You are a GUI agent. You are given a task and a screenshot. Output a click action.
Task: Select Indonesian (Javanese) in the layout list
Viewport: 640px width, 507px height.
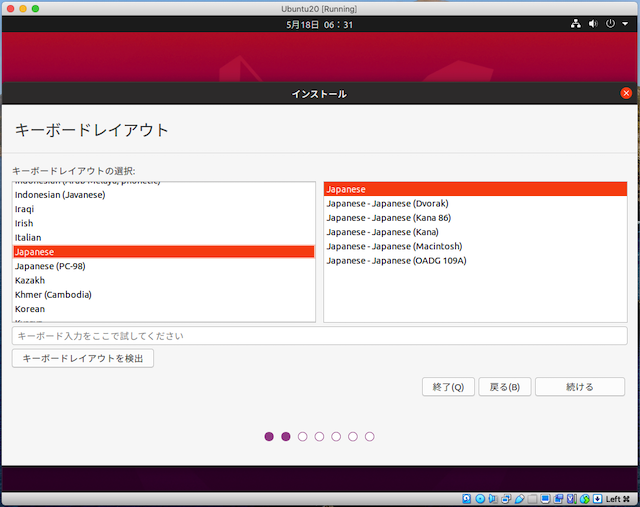[x=164, y=195]
